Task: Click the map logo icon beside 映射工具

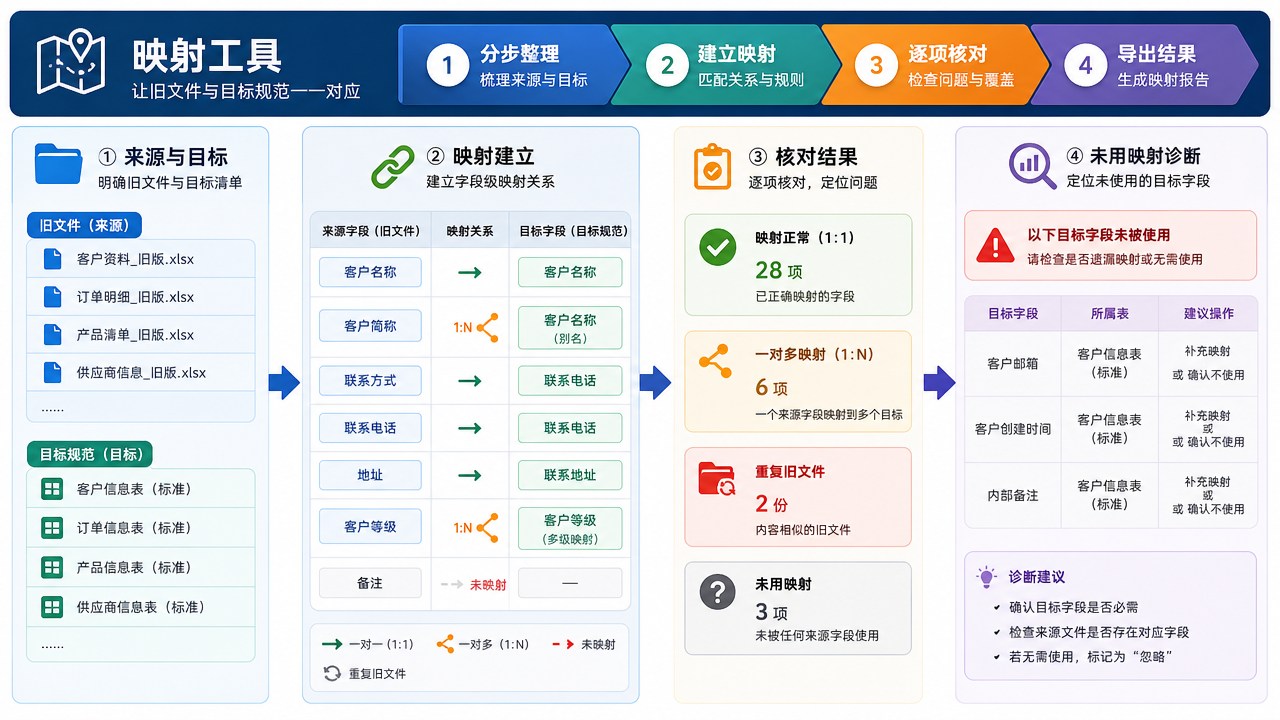Action: pyautogui.click(x=70, y=63)
